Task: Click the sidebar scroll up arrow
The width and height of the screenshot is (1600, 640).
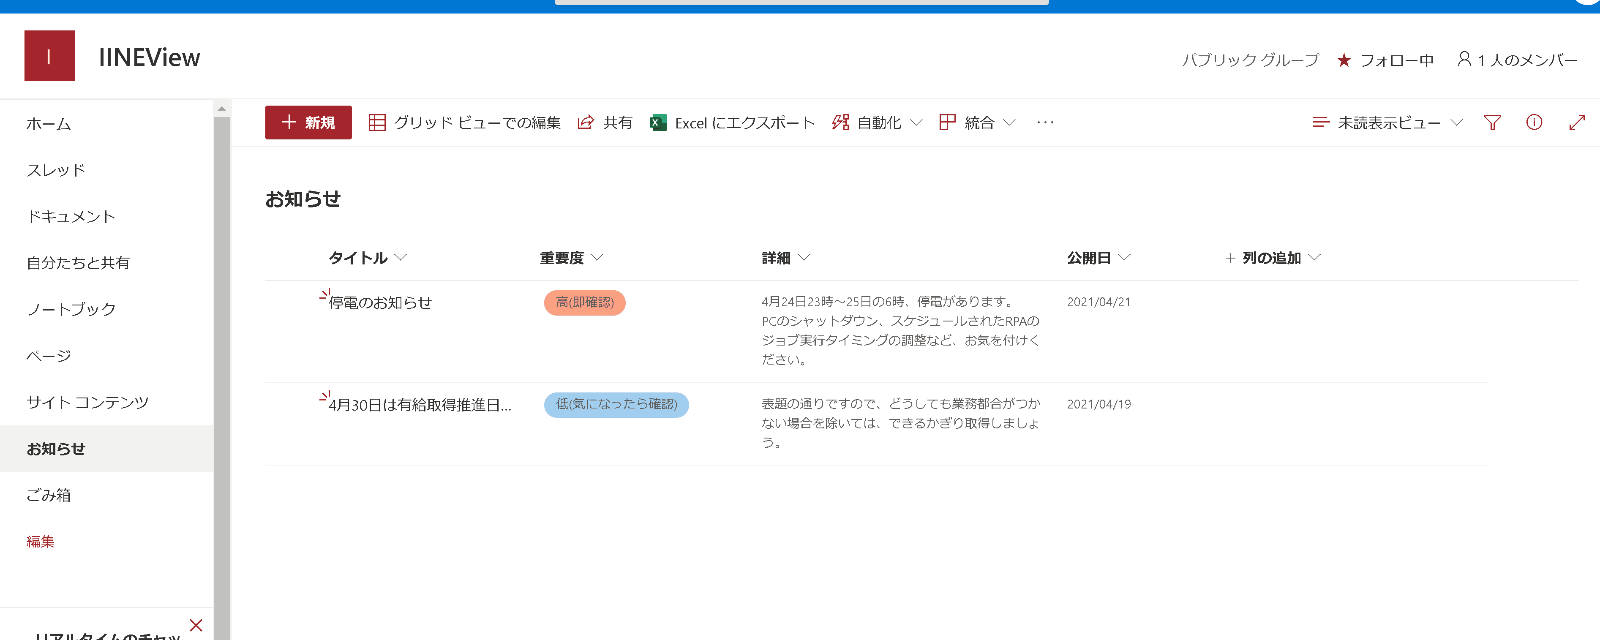Action: point(222,108)
